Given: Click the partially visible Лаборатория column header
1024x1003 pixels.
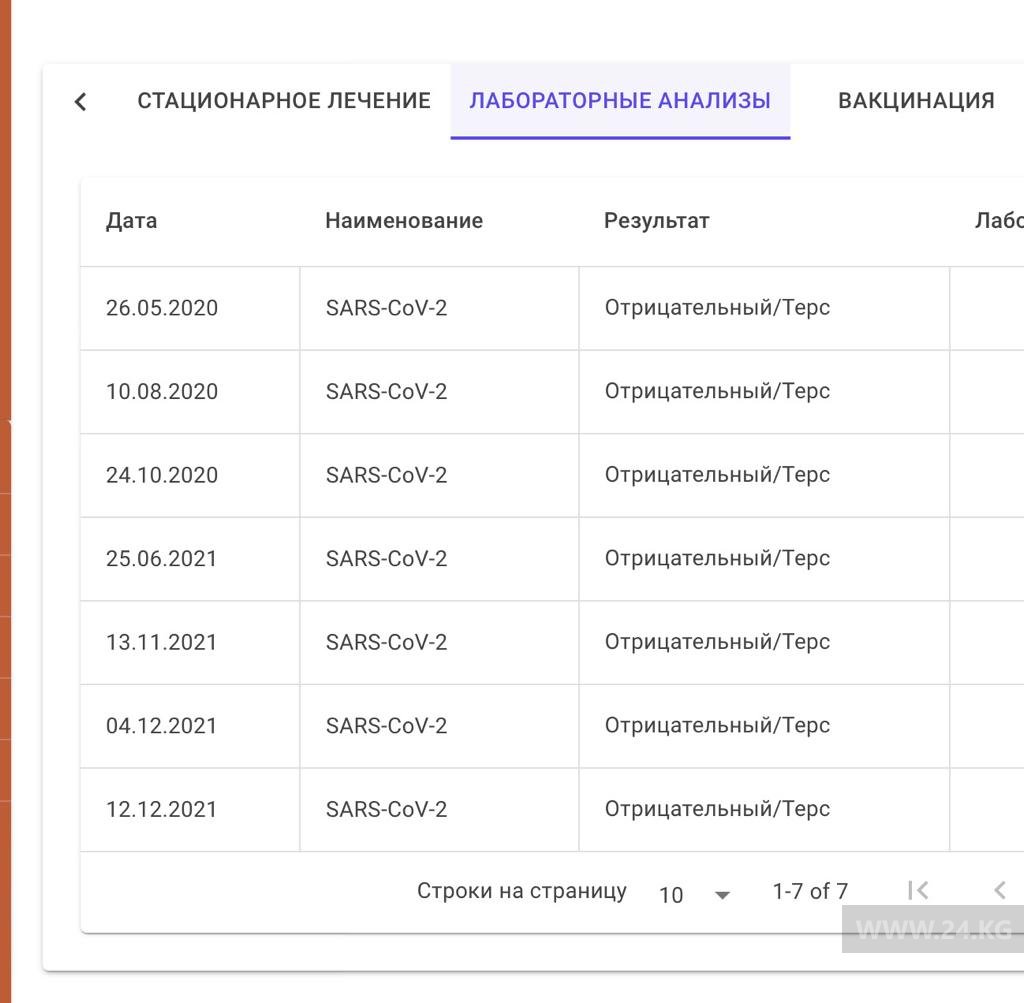Looking at the screenshot, I should [998, 221].
